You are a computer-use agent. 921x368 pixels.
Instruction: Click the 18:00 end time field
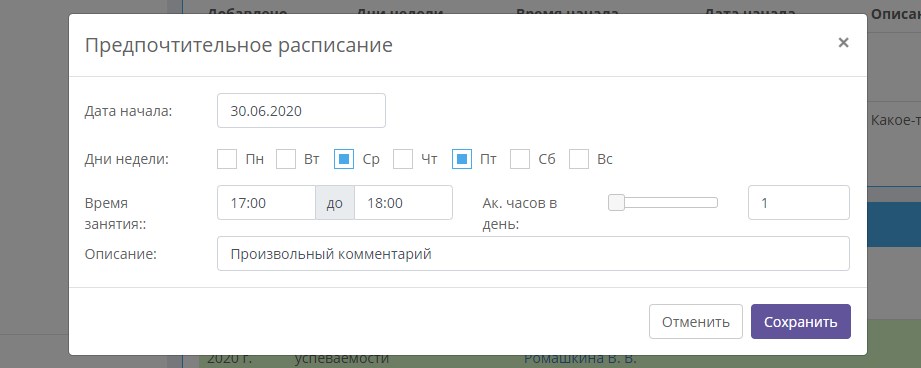pos(404,203)
